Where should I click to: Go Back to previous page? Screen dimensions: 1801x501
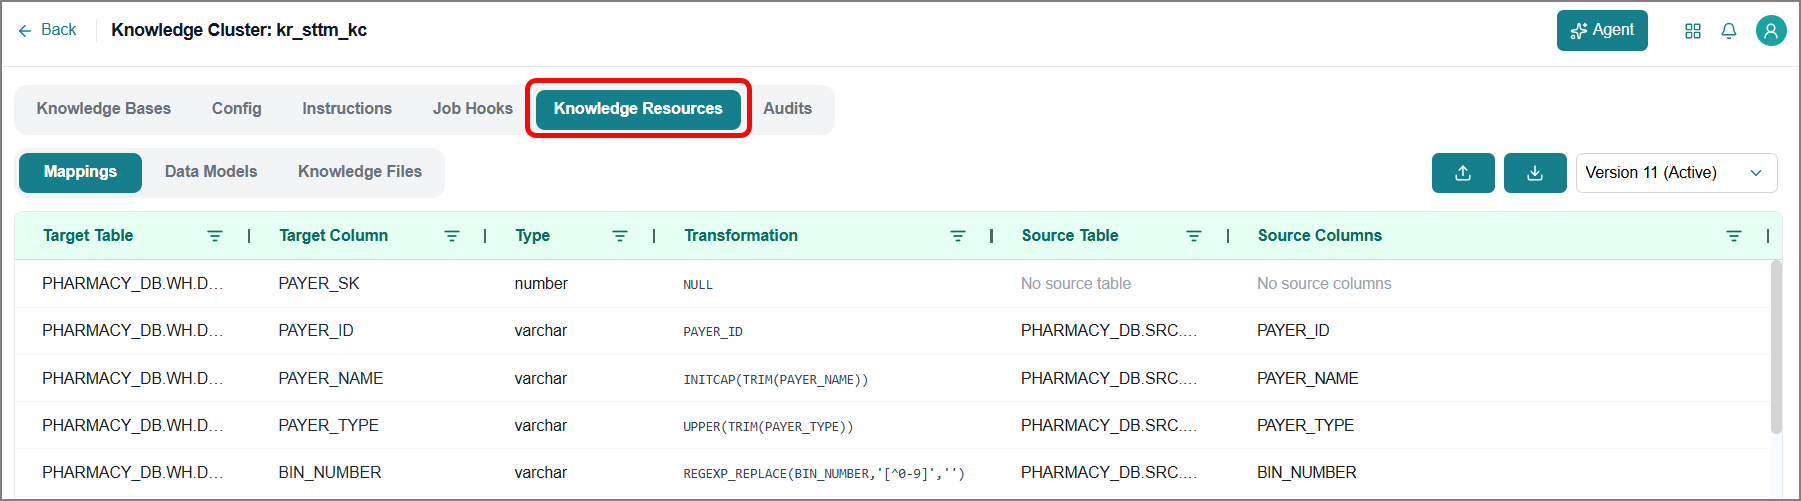[x=47, y=30]
